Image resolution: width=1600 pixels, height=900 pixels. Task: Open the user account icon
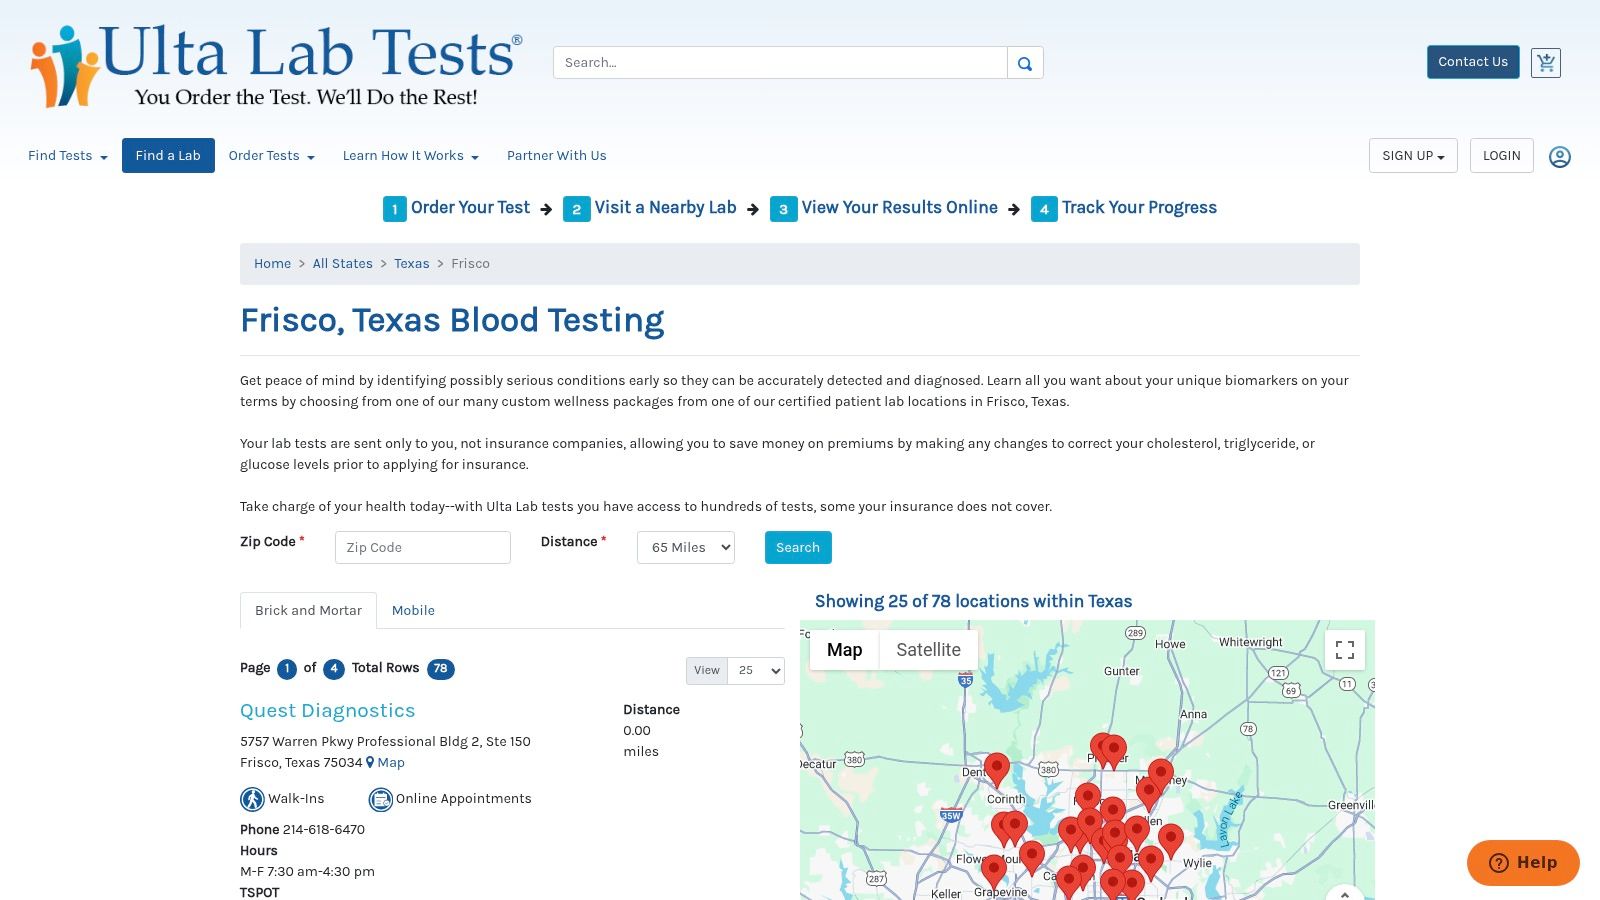[x=1560, y=155]
